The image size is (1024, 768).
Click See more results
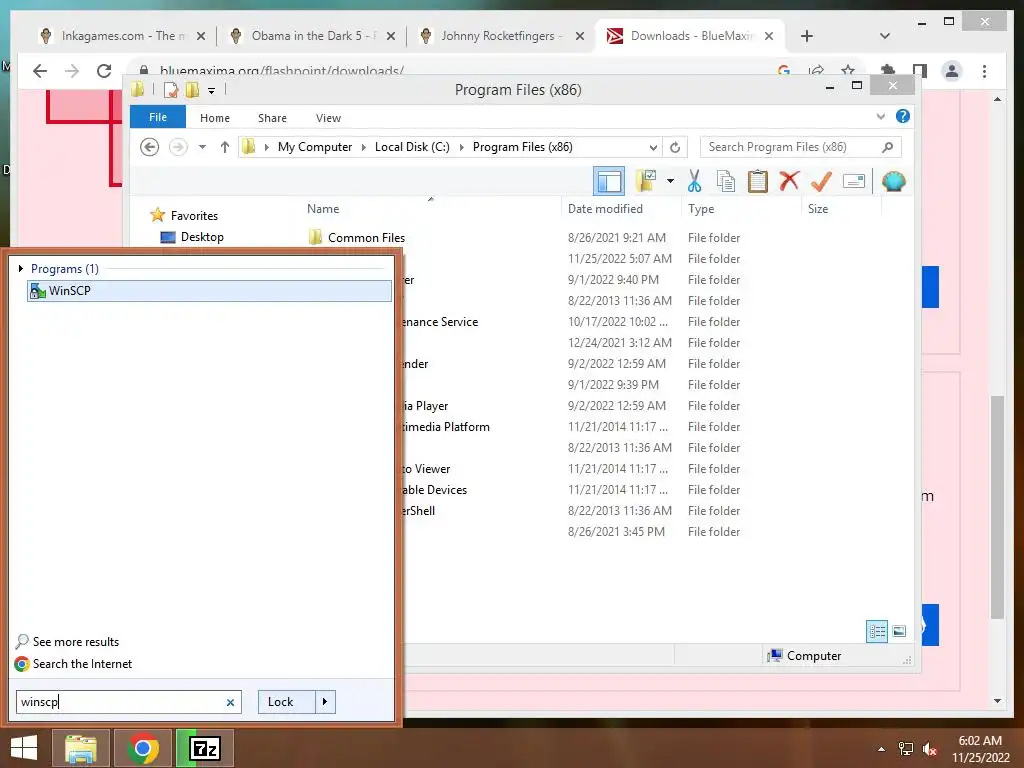76,642
